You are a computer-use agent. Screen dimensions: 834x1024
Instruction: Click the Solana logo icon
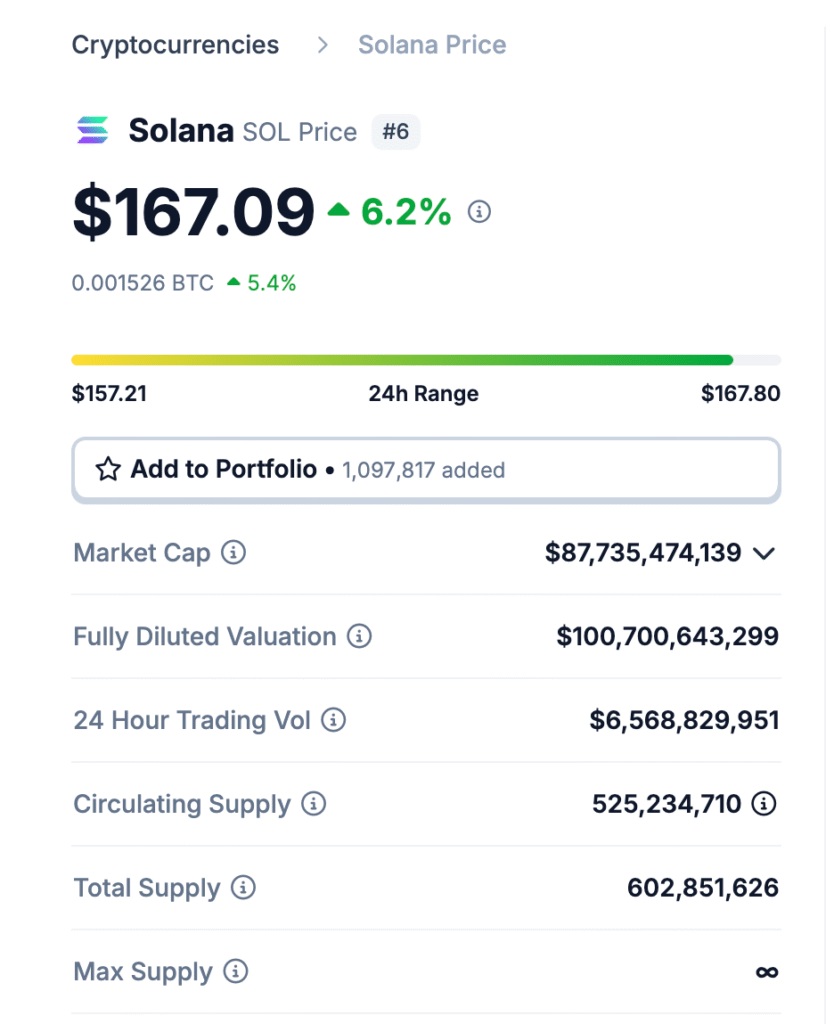point(93,131)
